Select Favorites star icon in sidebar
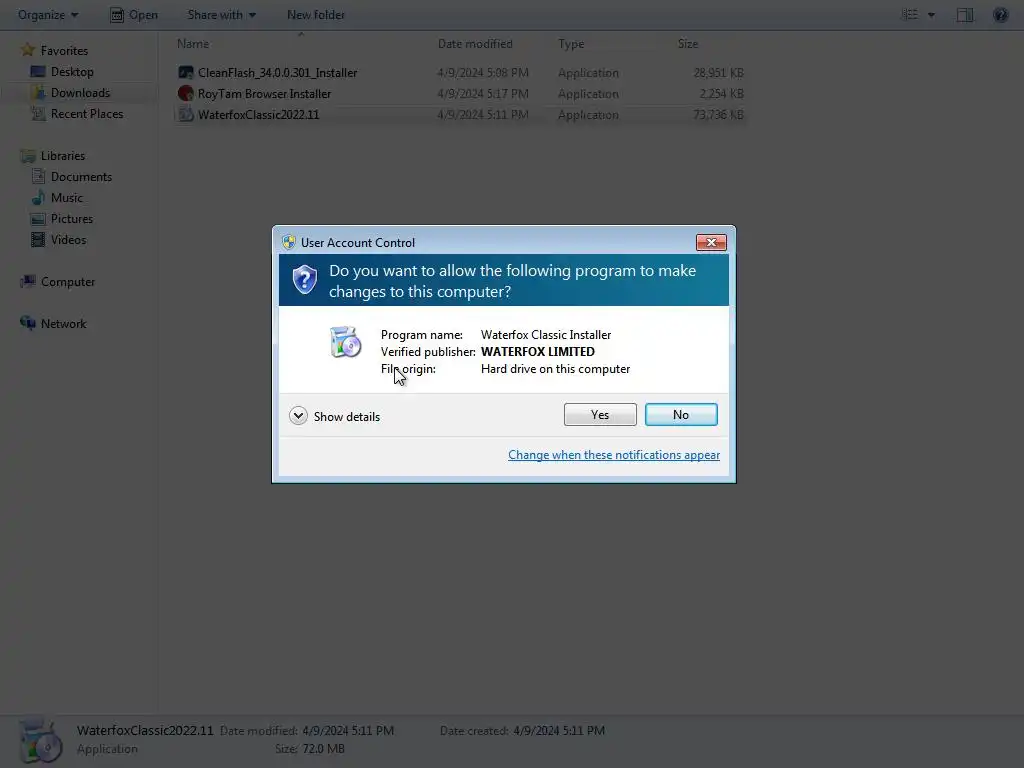The height and width of the screenshot is (768, 1024). pos(27,50)
